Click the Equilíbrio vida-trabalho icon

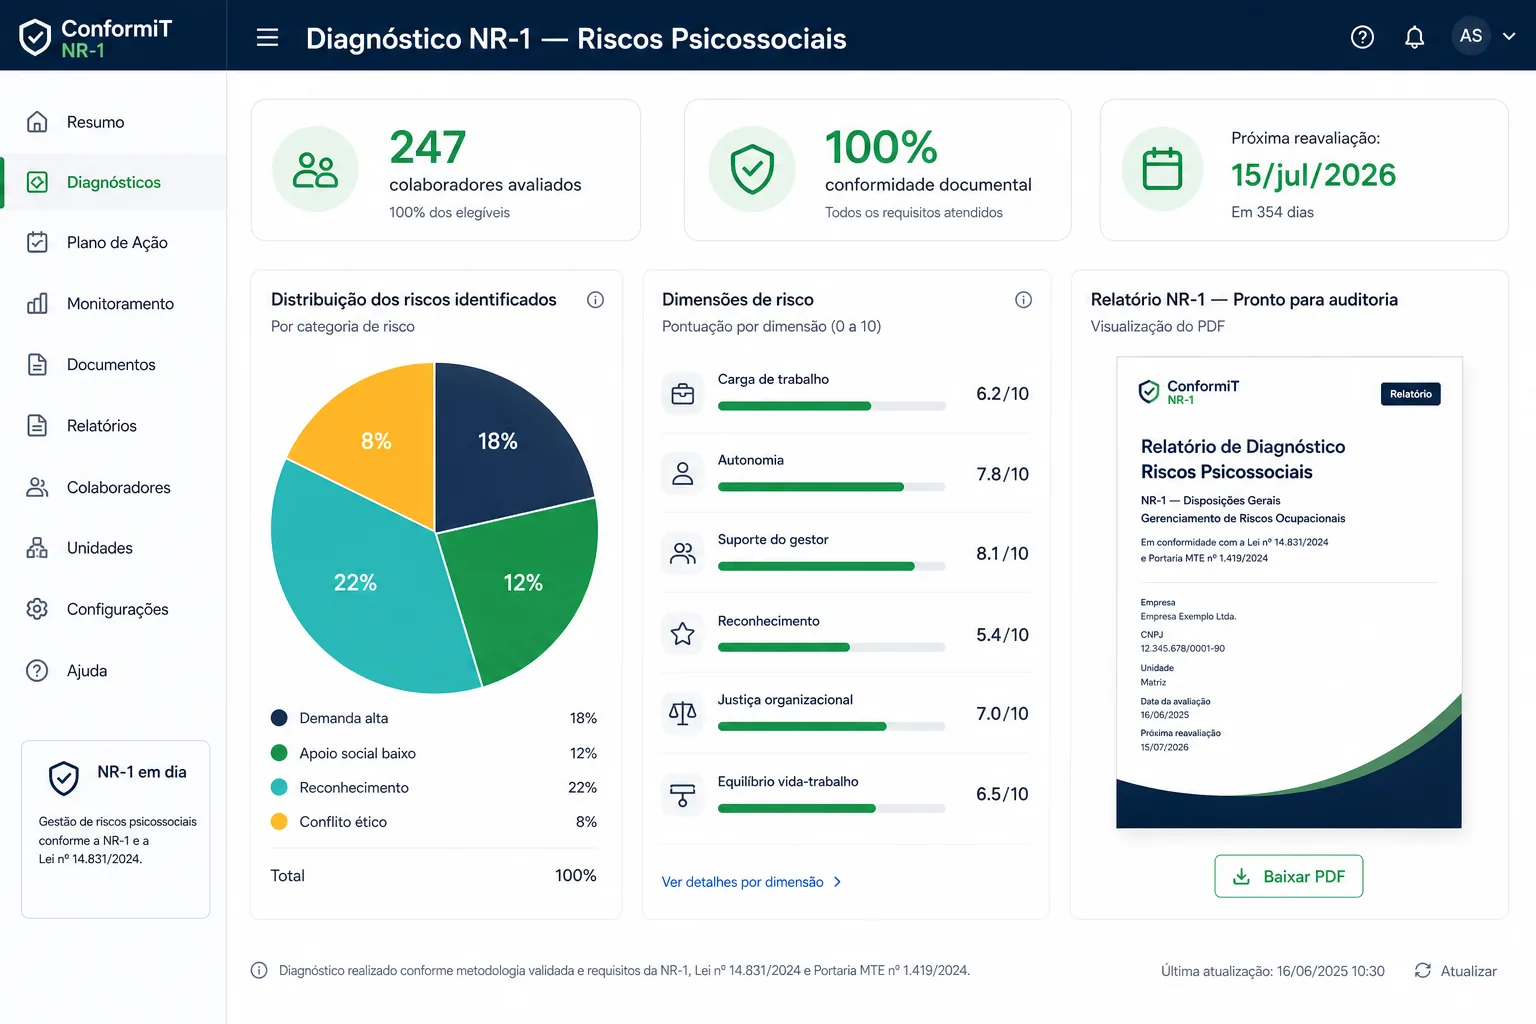coord(683,794)
